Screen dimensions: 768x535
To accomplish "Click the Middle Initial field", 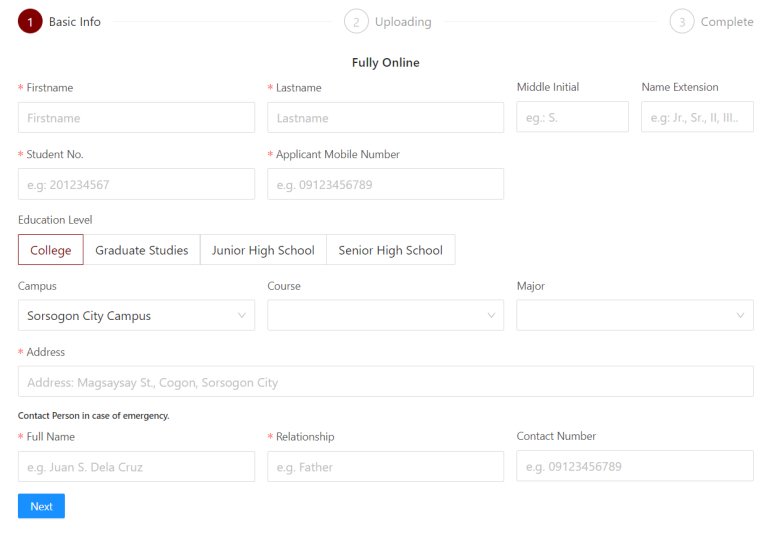I will coord(572,118).
